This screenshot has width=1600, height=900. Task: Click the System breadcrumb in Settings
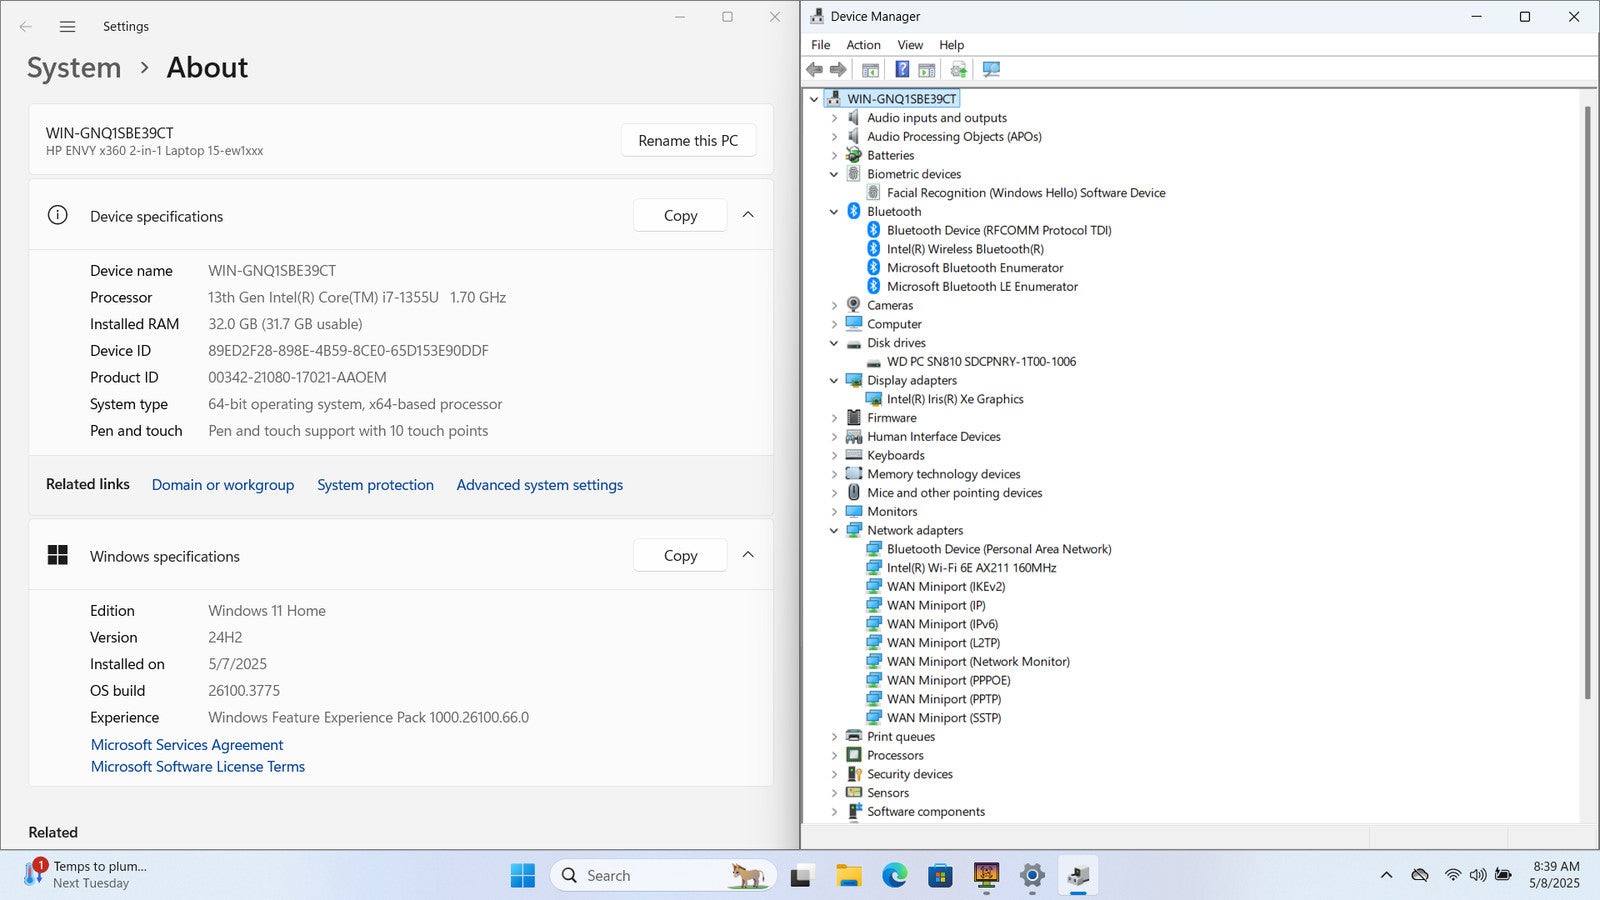tap(74, 68)
